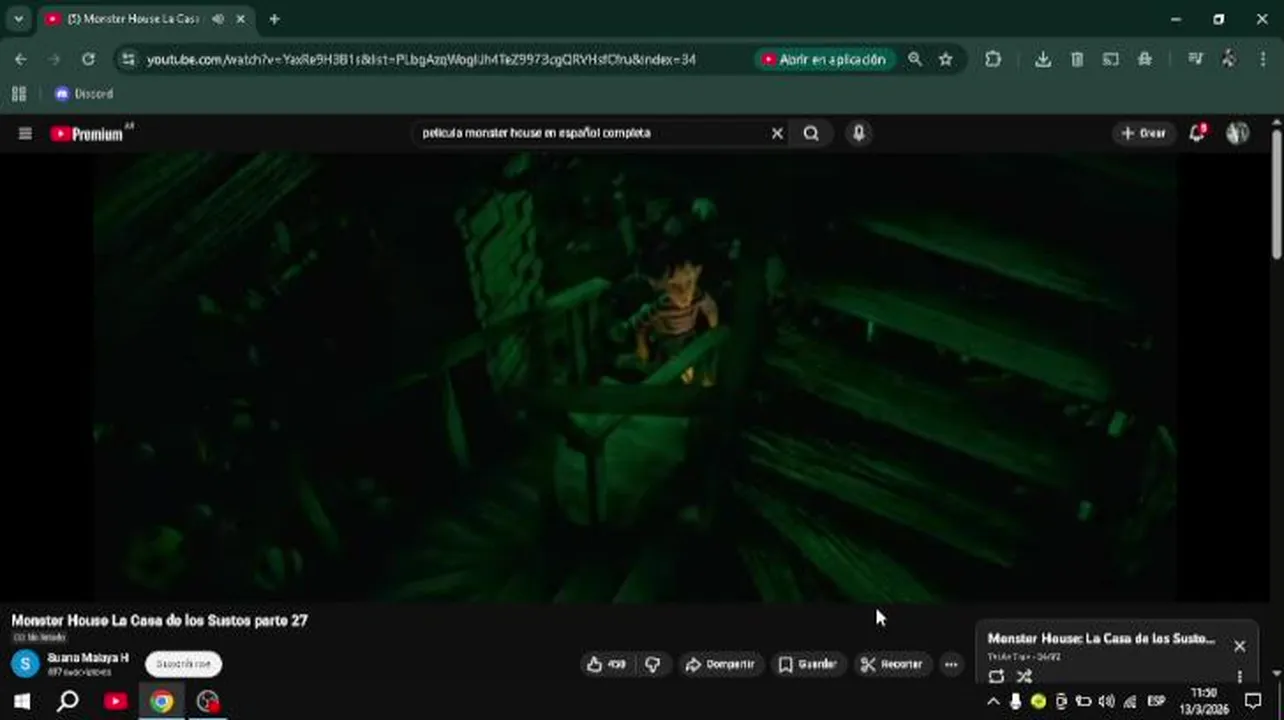Open the zoom magnifier in address bar
The image size is (1284, 720).
[x=915, y=60]
